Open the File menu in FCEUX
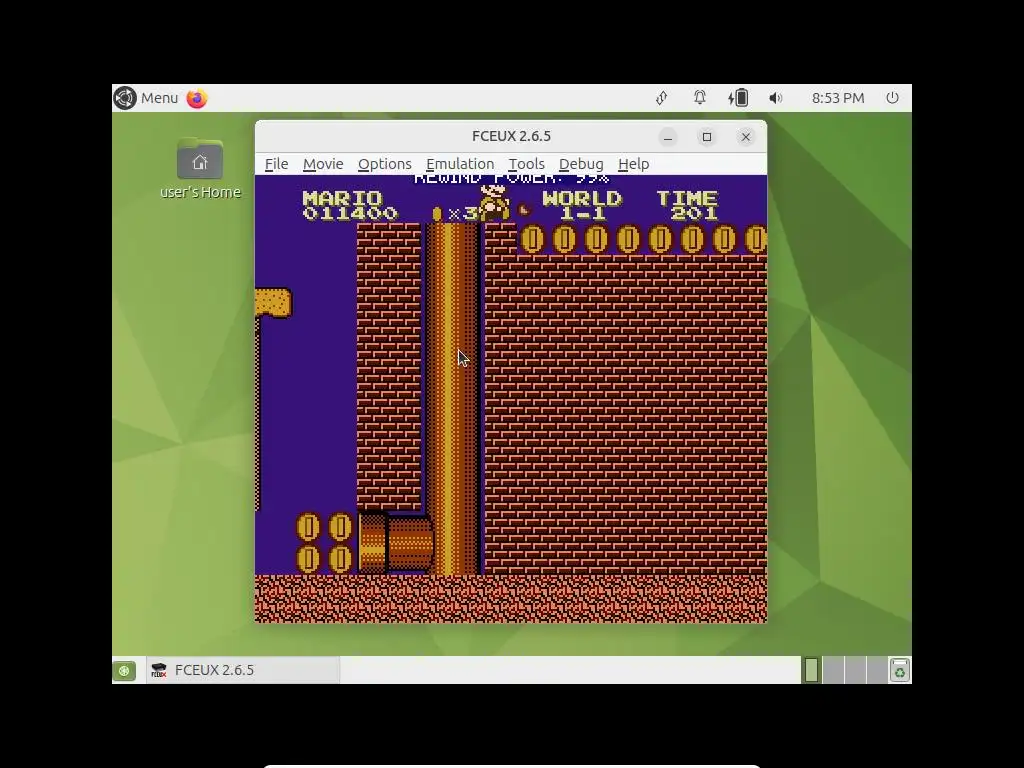This screenshot has width=1024, height=768. point(276,164)
